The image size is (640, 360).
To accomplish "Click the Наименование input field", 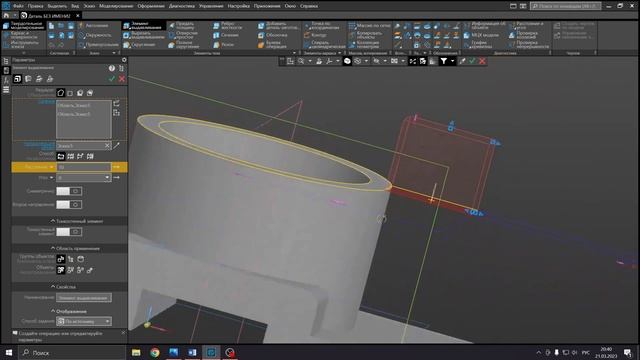I will (84, 298).
